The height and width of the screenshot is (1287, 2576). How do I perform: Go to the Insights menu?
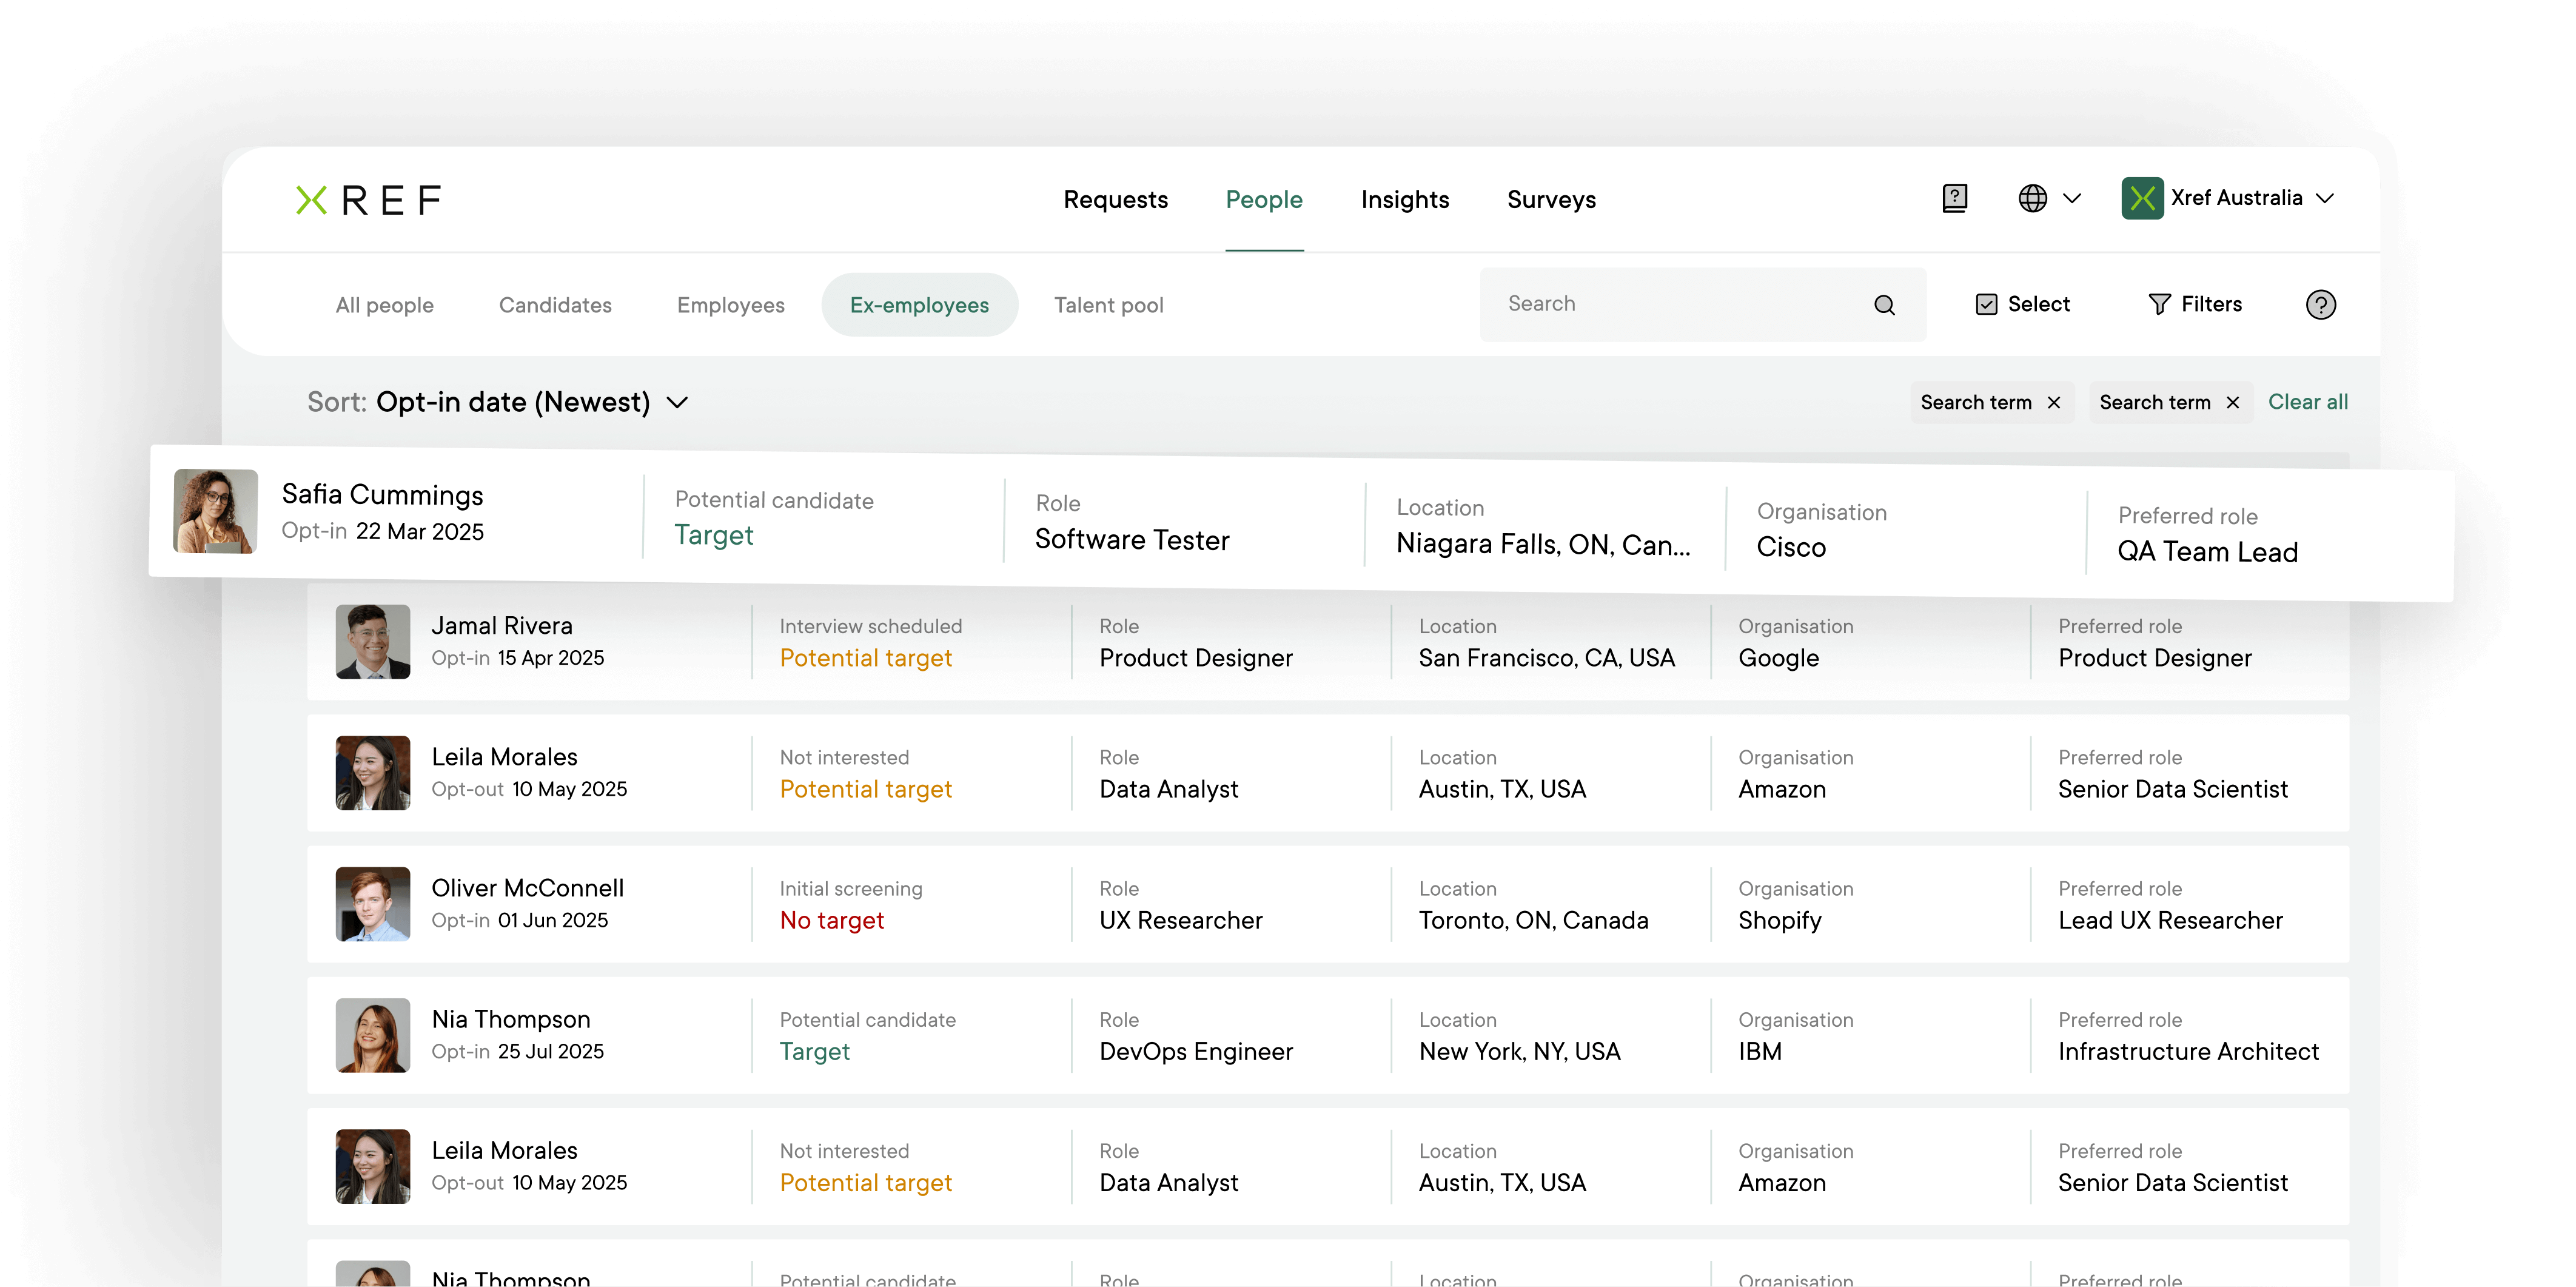1404,200
